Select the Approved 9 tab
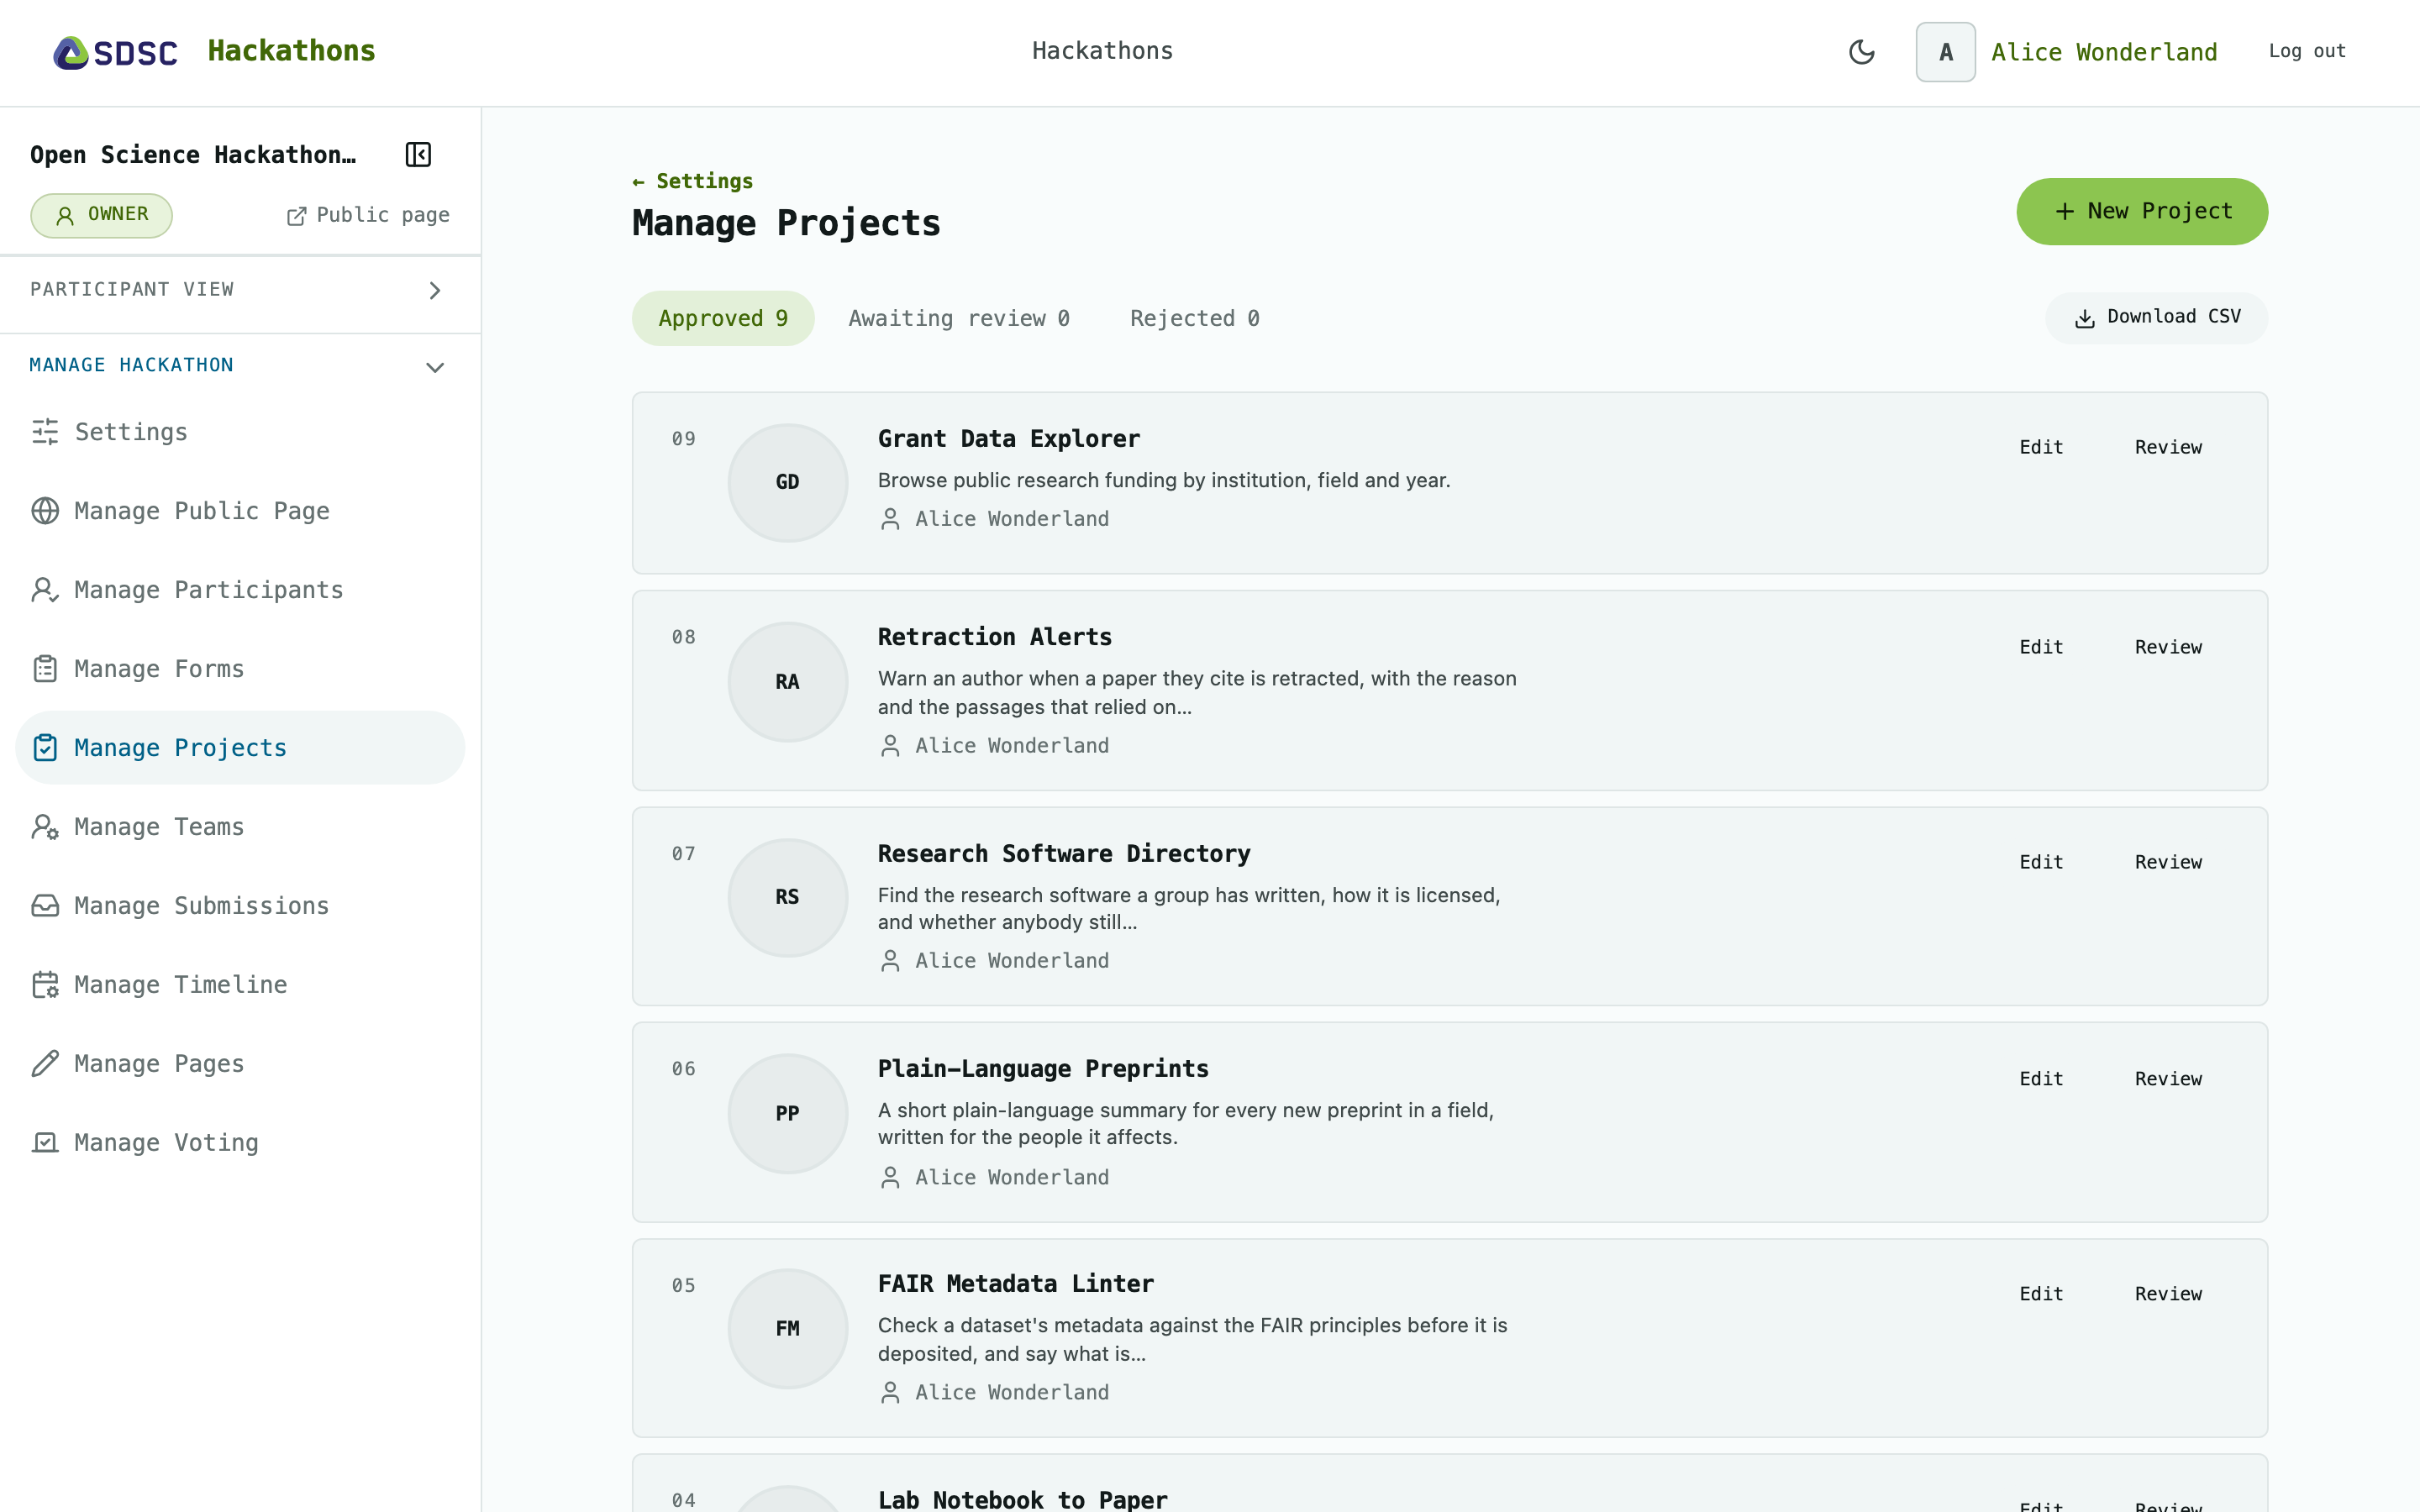 click(x=723, y=319)
